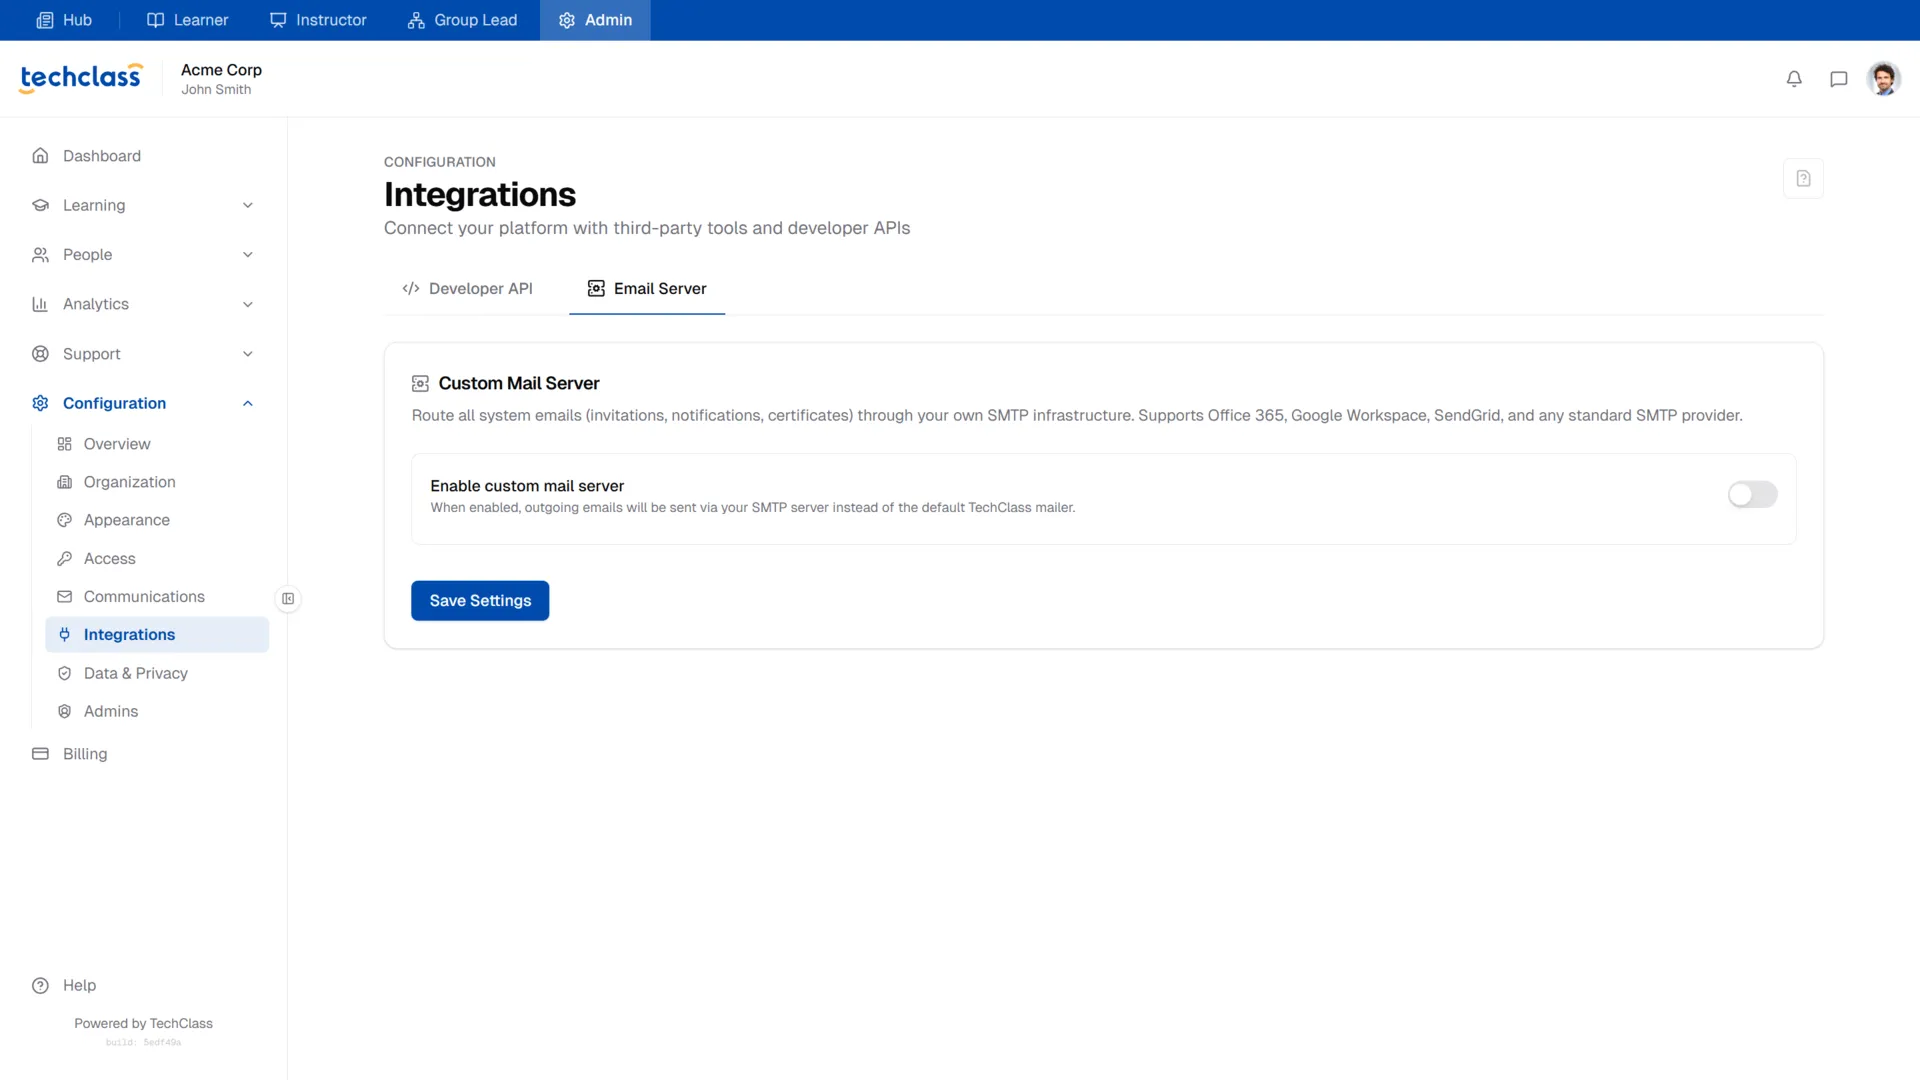Open the Admins settings page
The image size is (1920, 1080).
tap(157, 712)
